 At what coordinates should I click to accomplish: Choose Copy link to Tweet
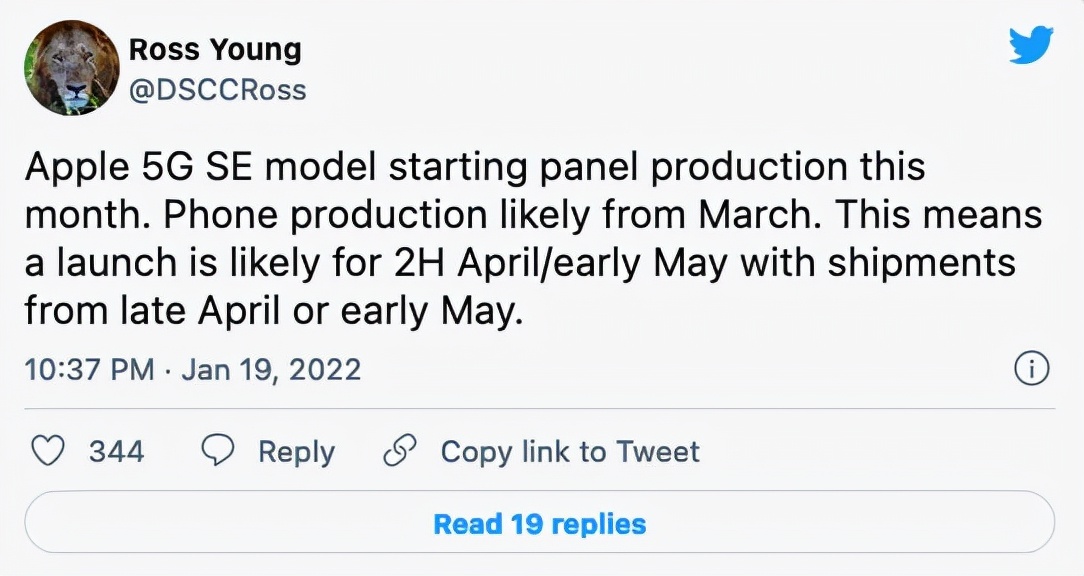pos(570,452)
